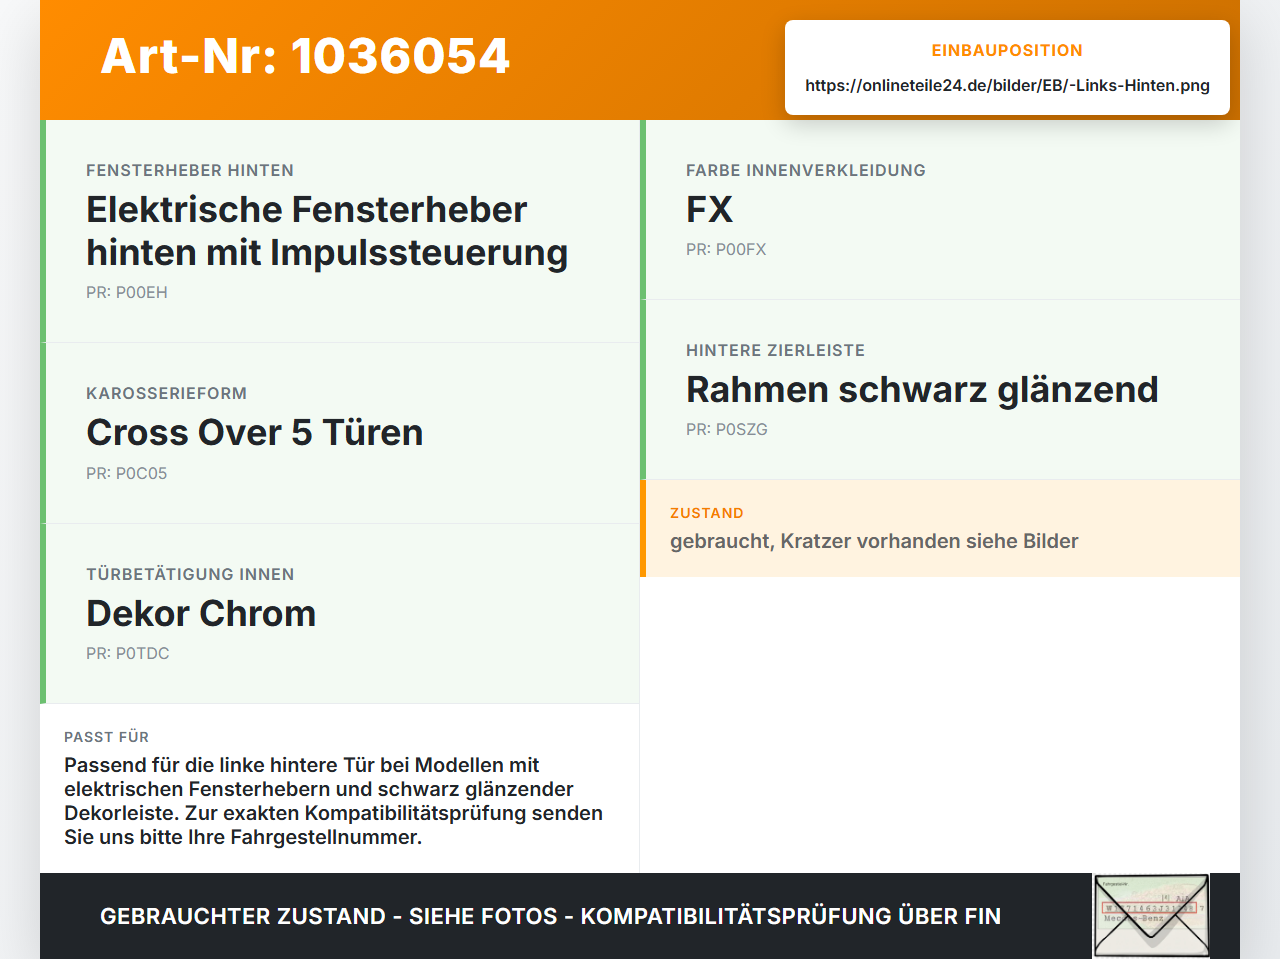The width and height of the screenshot is (1280, 959).
Task: Click the GEBRAUCHTER ZUSTAND footer banner text
Action: point(550,916)
